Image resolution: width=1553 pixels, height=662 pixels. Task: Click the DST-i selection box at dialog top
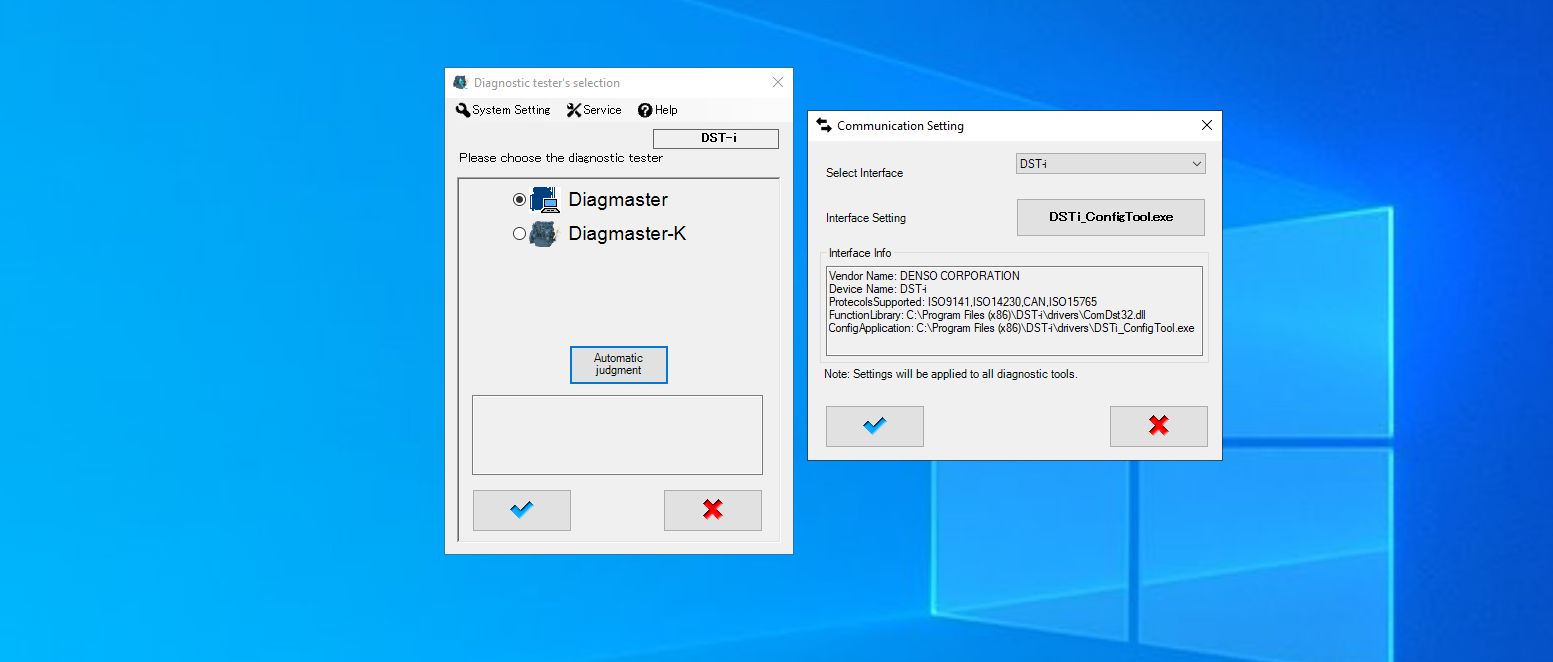point(714,138)
